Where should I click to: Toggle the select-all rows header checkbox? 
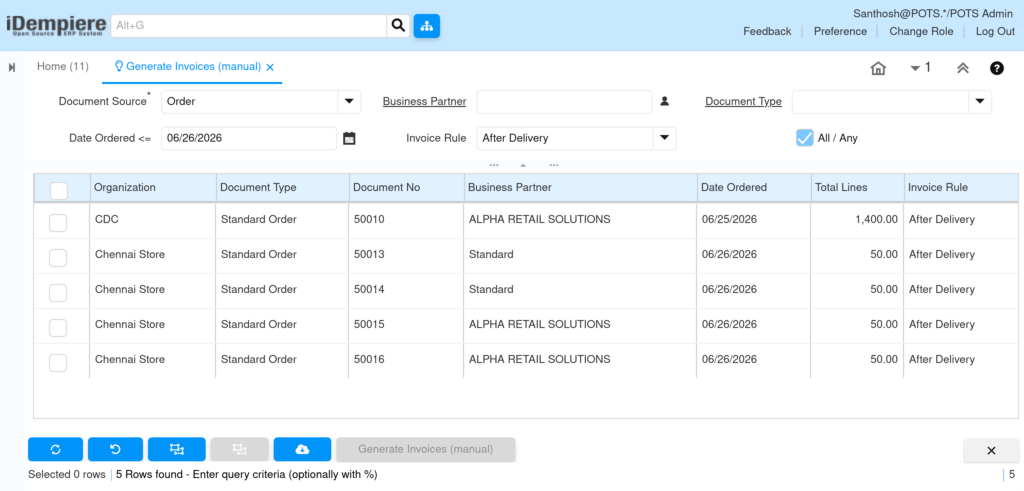click(x=59, y=190)
